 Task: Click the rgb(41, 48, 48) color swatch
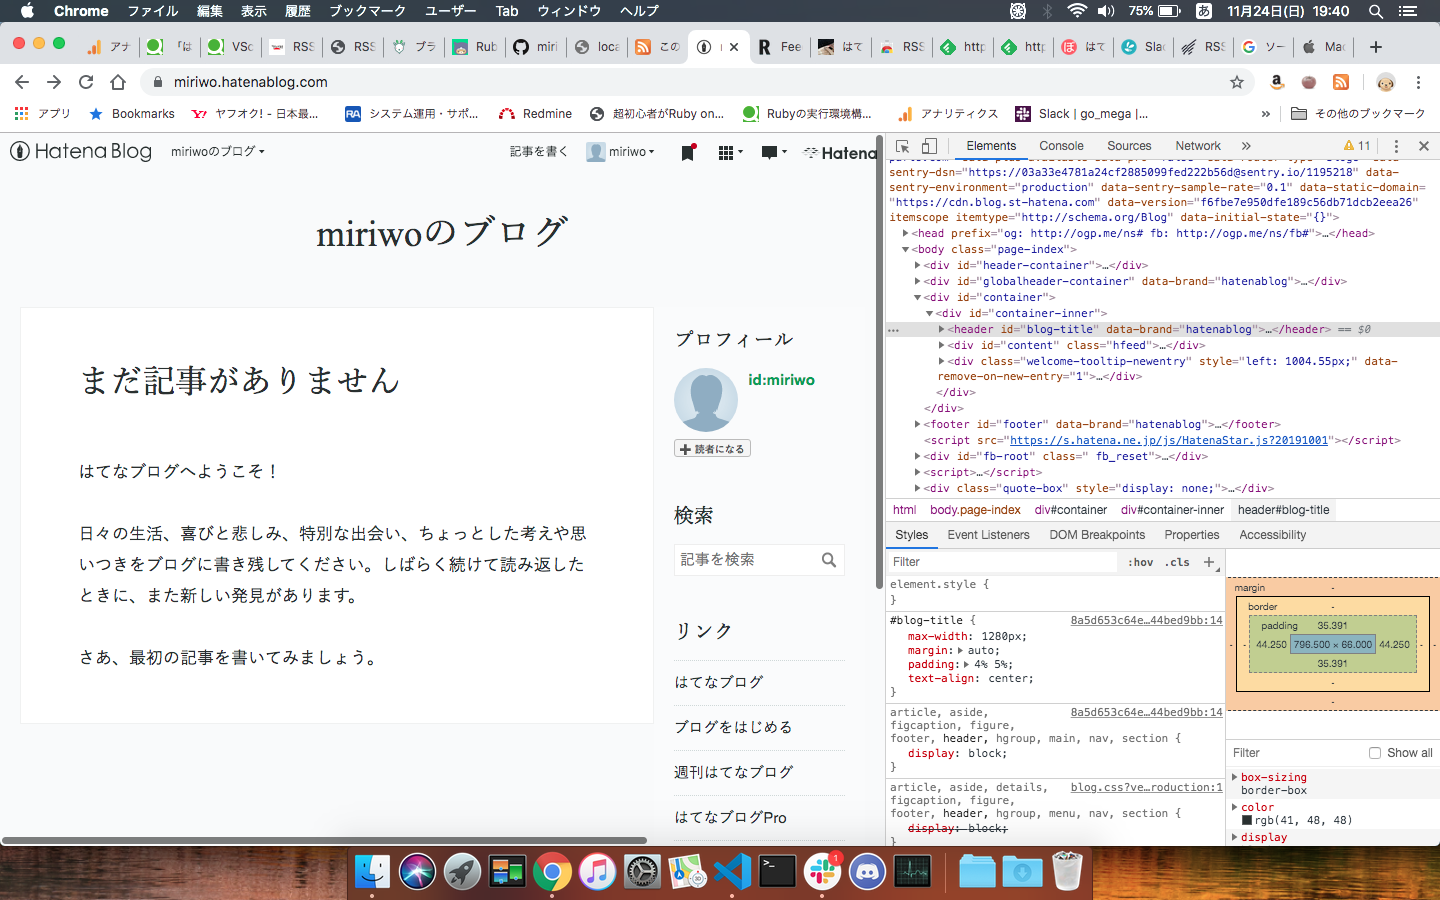(x=1247, y=820)
